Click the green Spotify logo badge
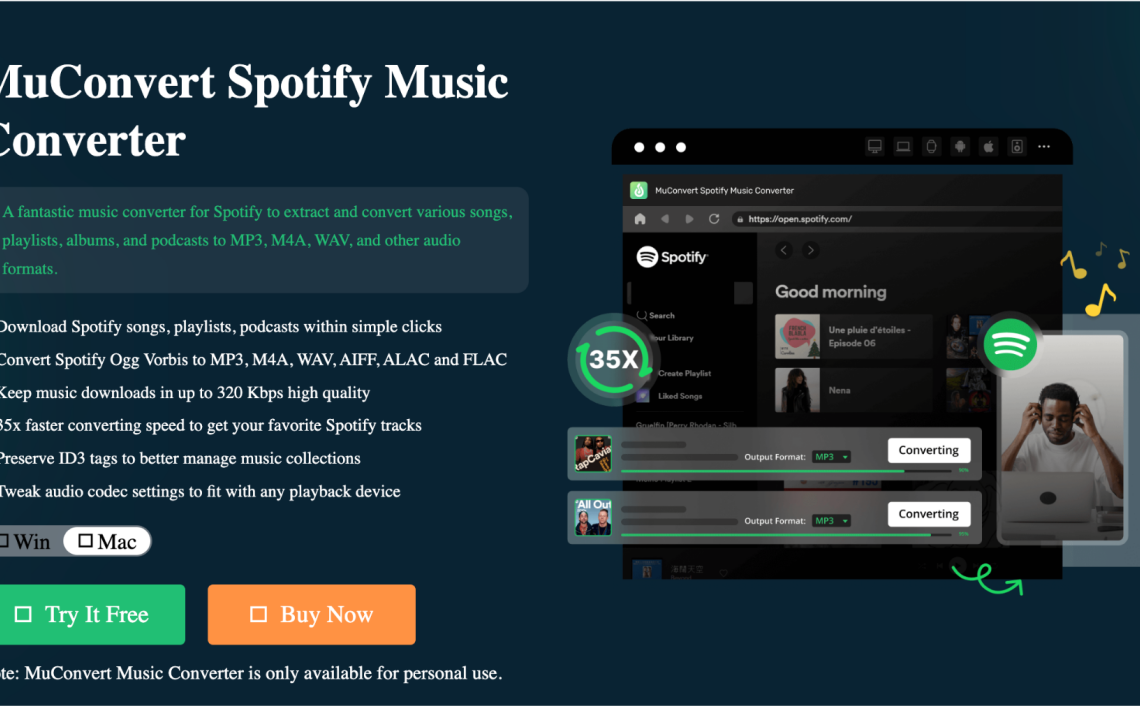 tap(1010, 345)
